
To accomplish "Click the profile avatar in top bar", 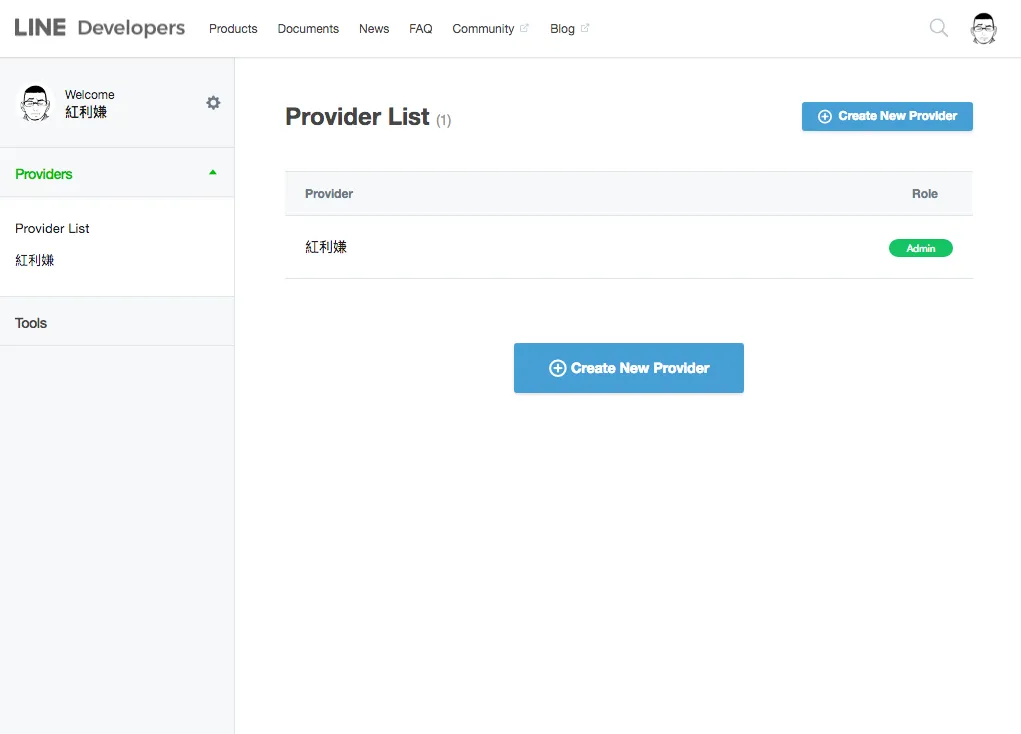I will click(x=984, y=29).
